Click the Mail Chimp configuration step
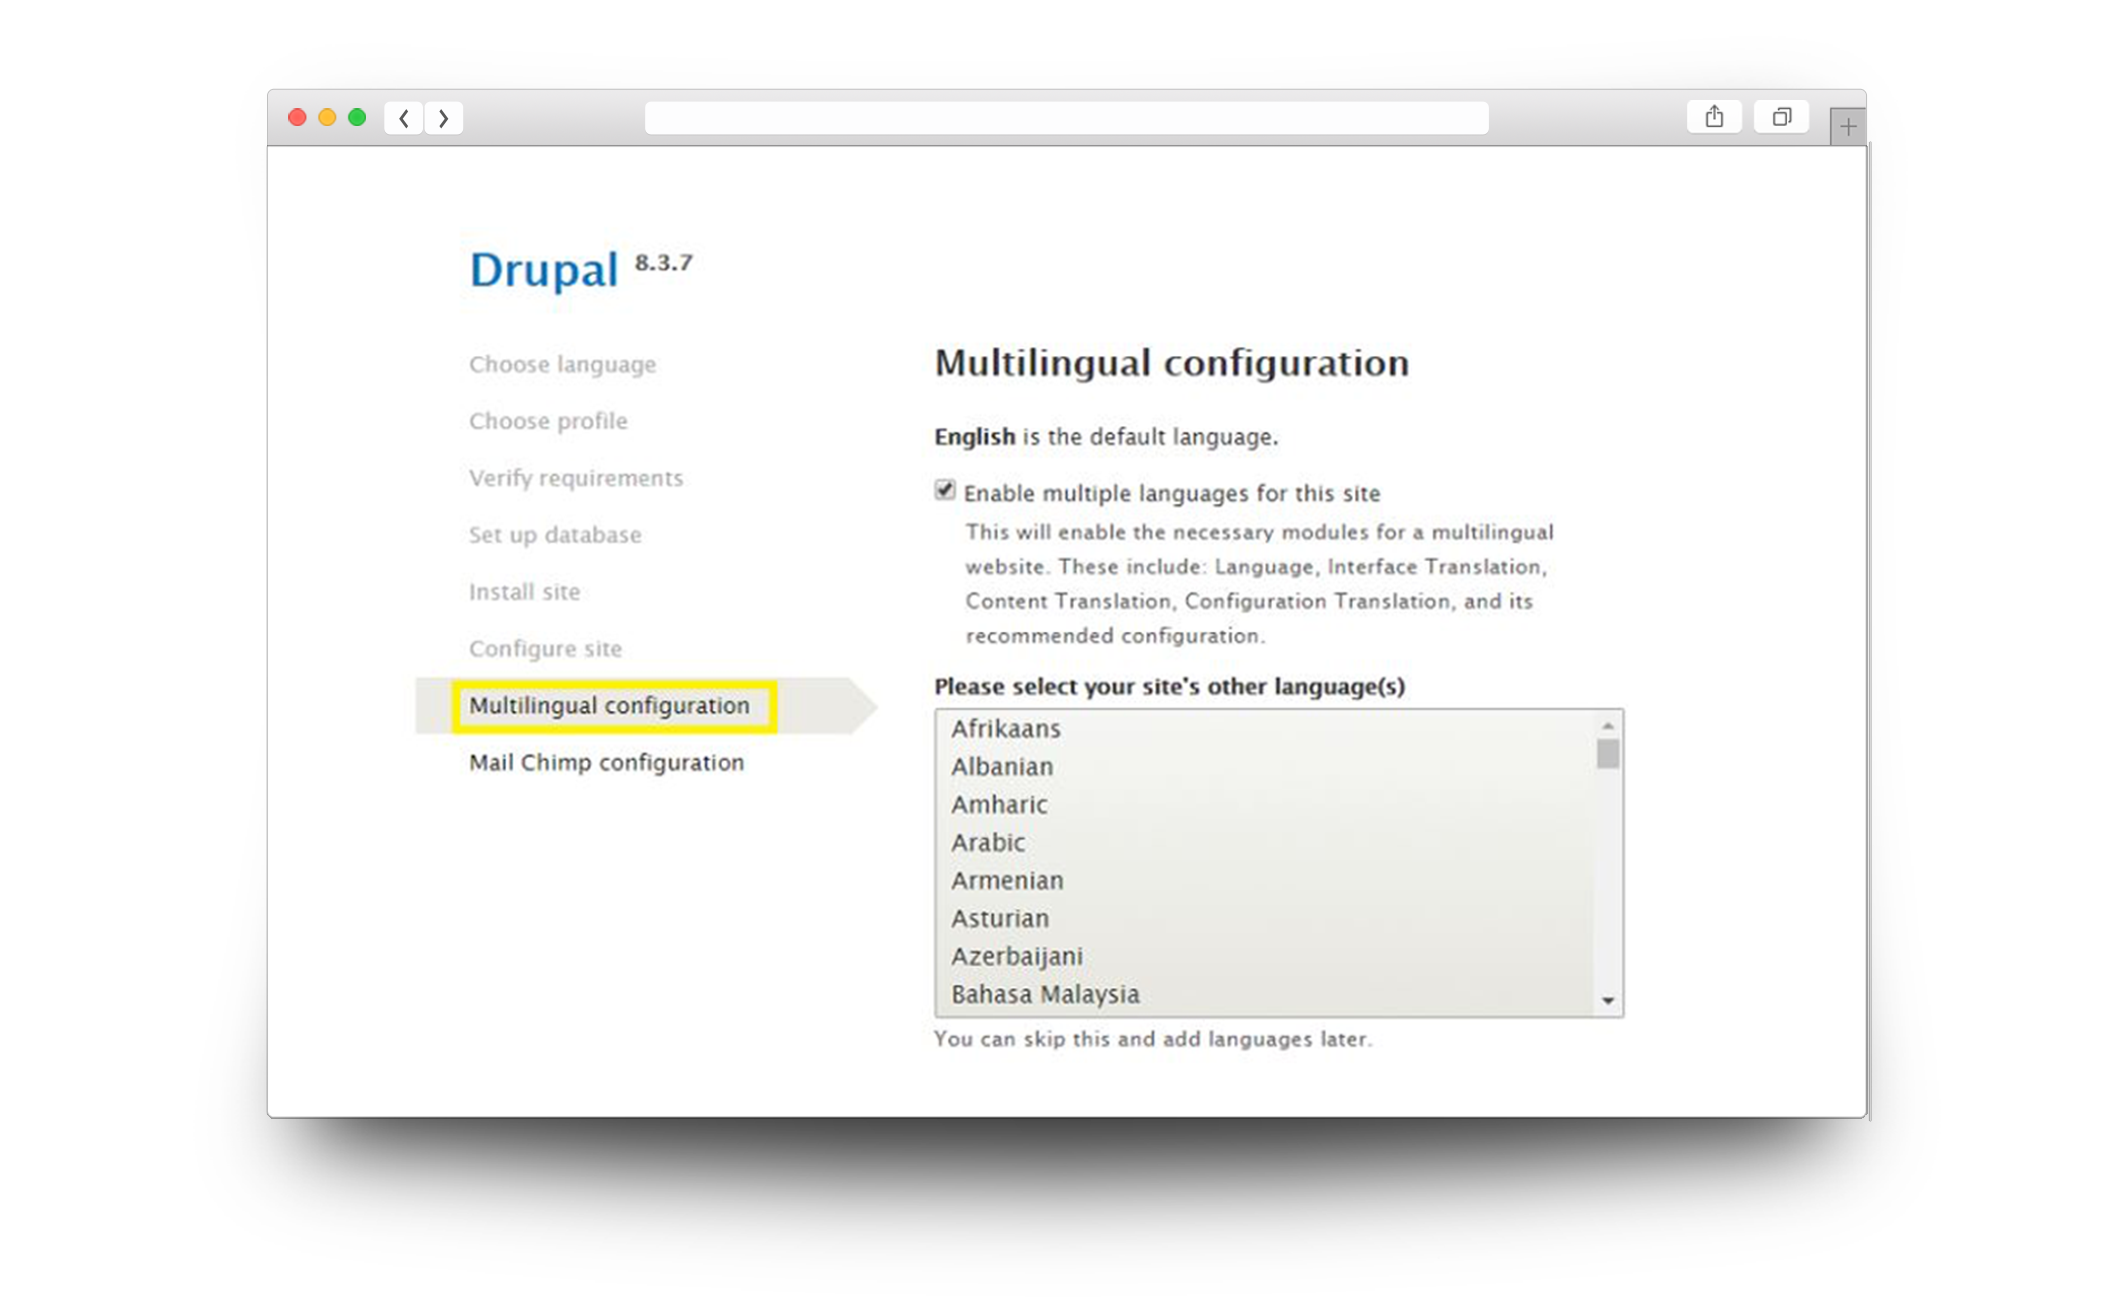The image size is (2113, 1297). pos(607,761)
